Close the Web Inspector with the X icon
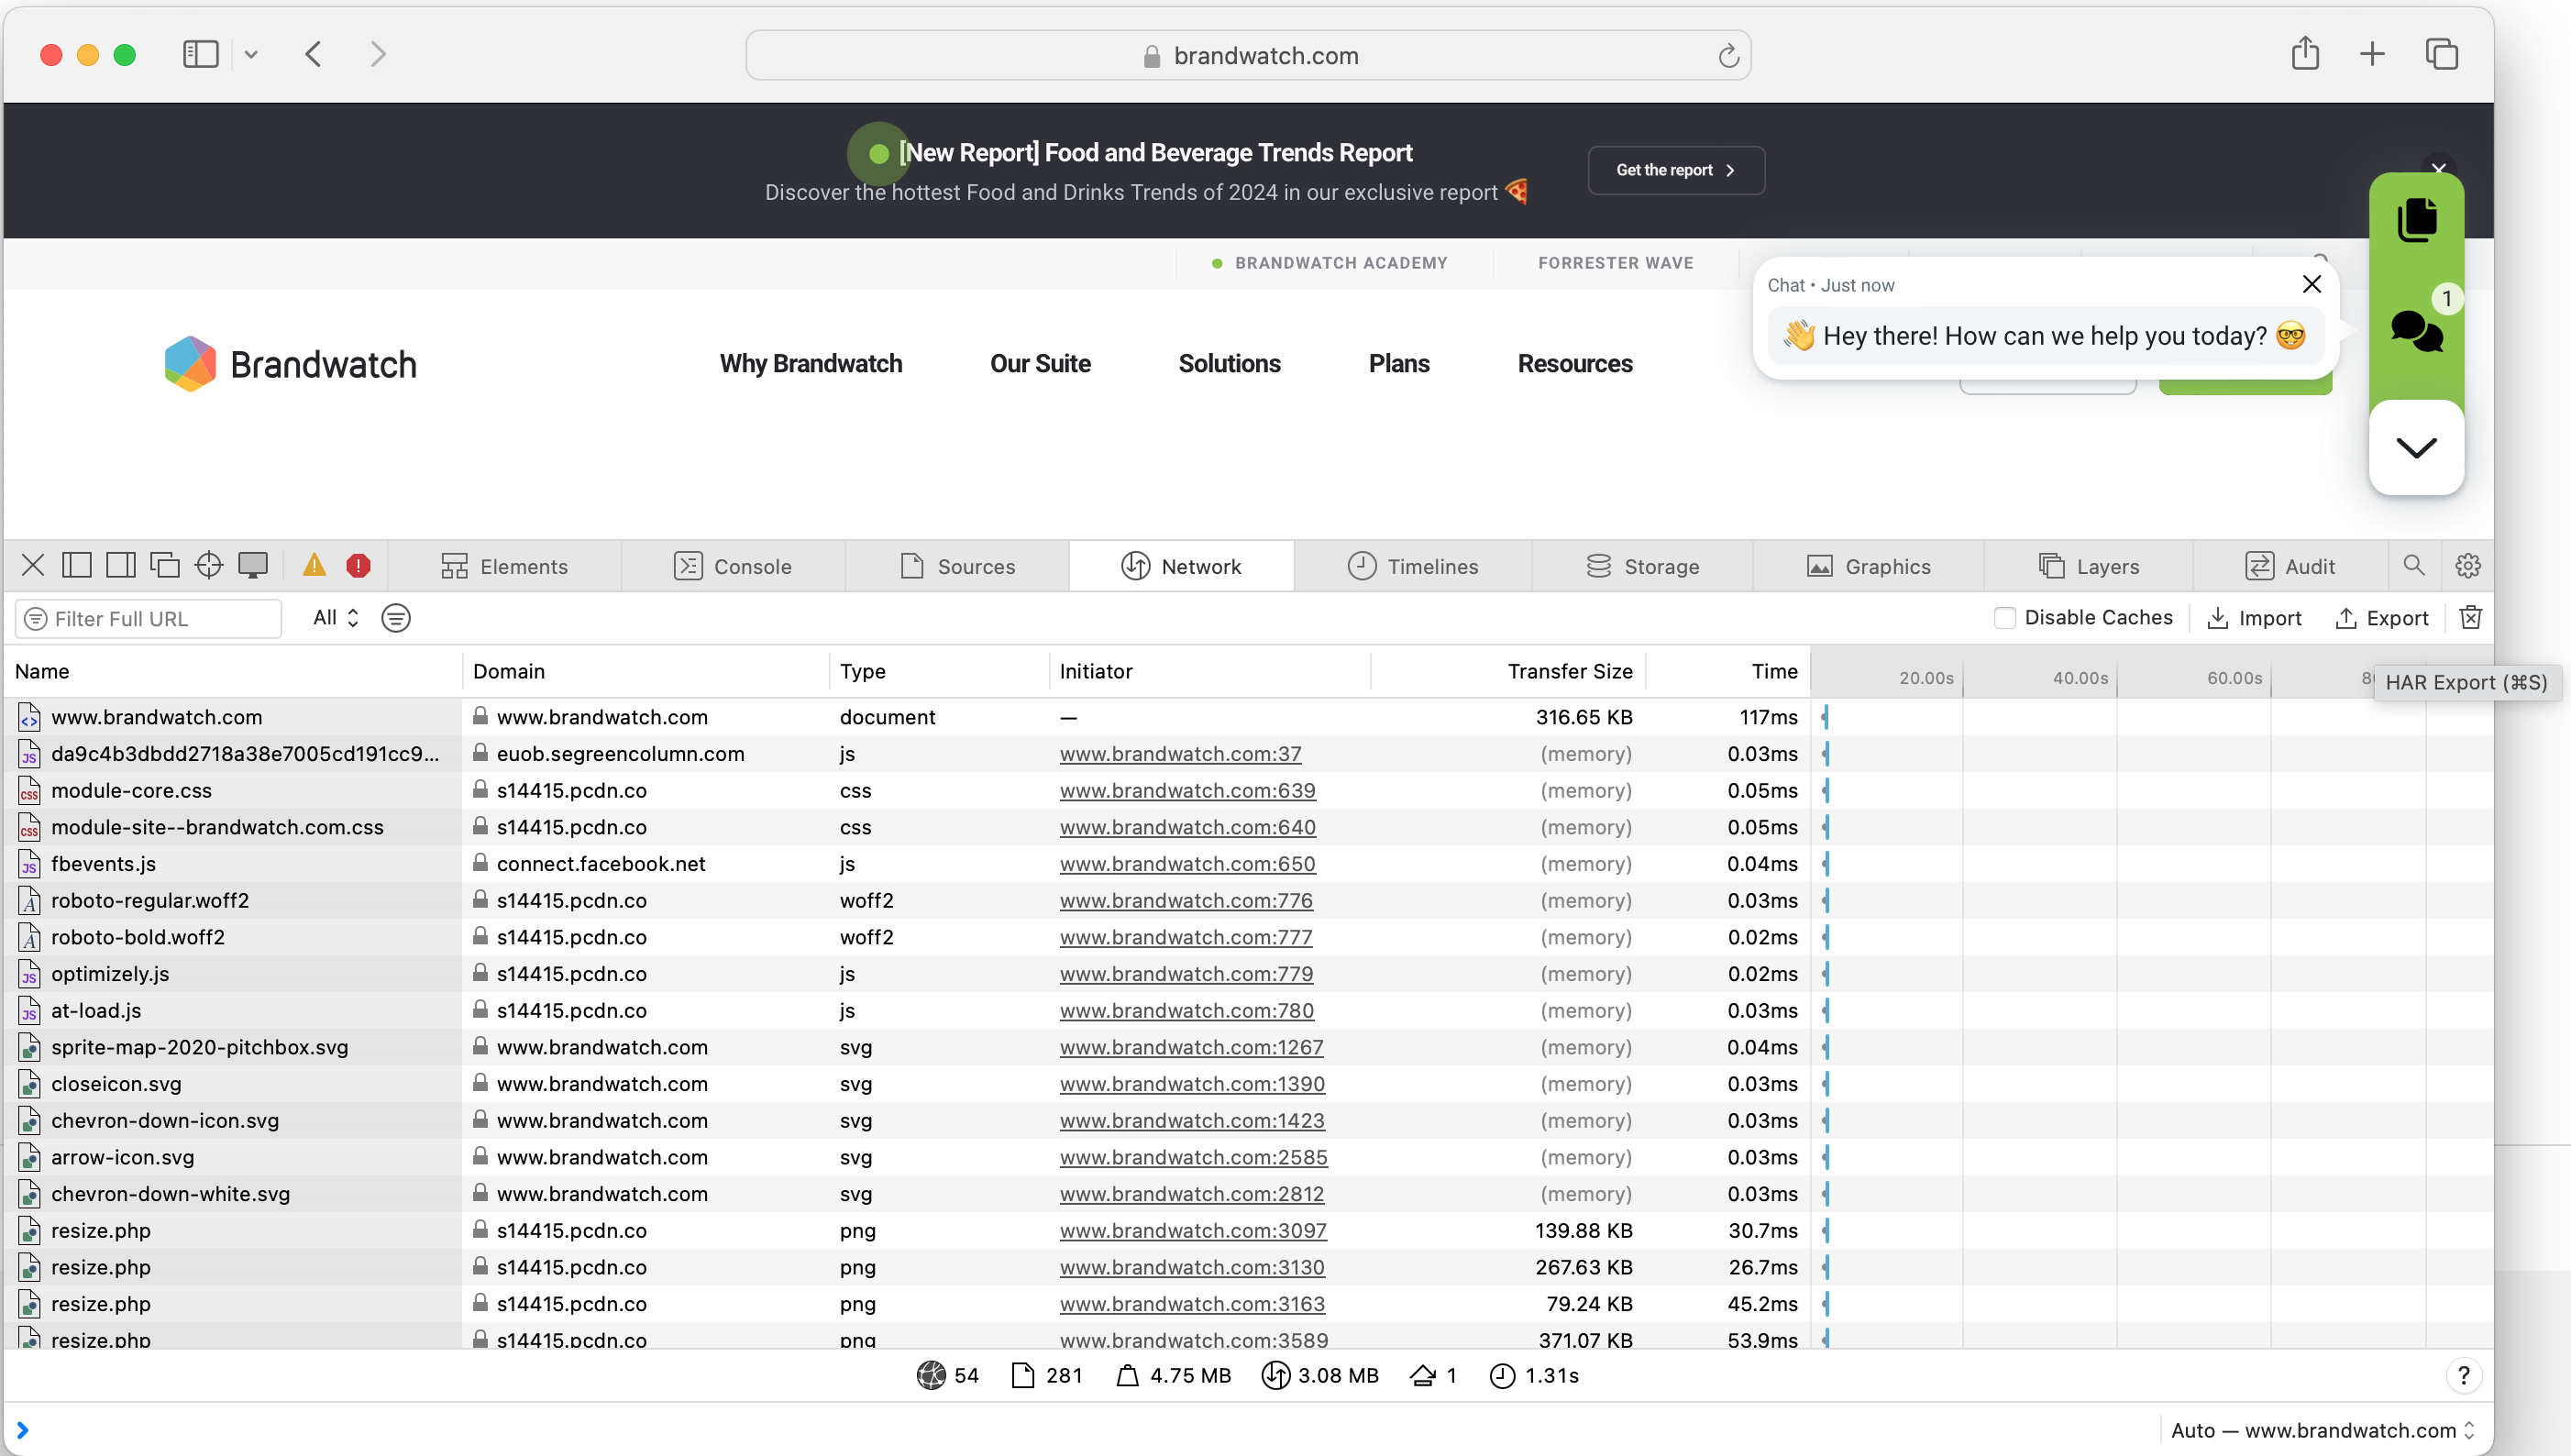Viewport: 2571px width, 1456px height. pyautogui.click(x=33, y=566)
